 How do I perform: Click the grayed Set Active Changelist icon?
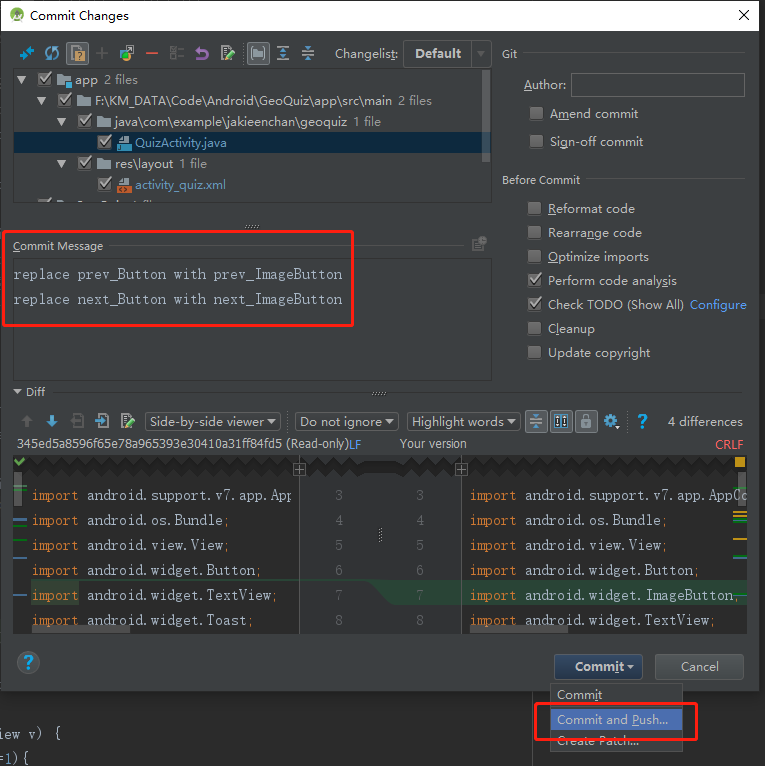point(177,53)
